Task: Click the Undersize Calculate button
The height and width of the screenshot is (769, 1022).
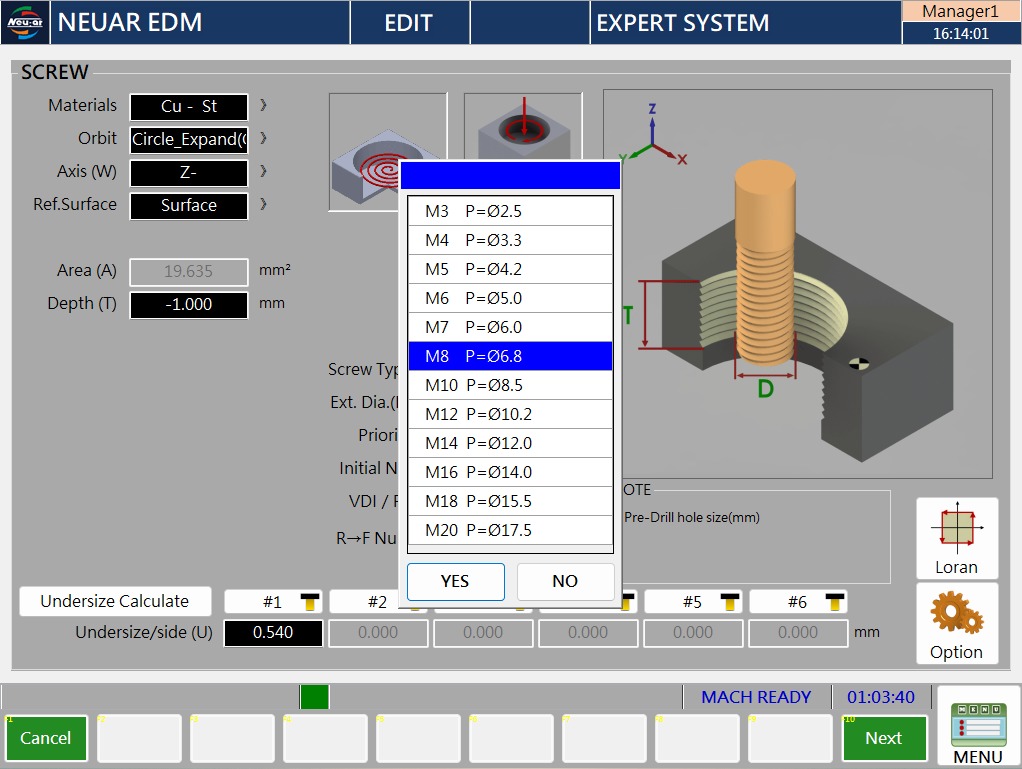Action: [115, 601]
